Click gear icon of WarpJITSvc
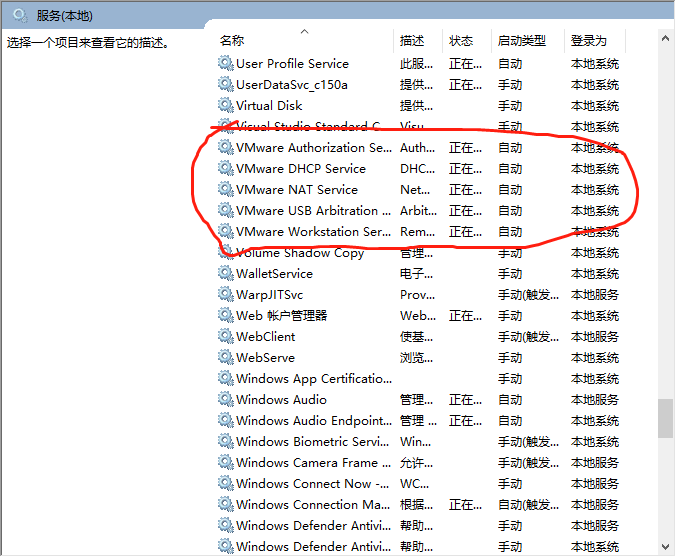The width and height of the screenshot is (676, 557). [225, 294]
